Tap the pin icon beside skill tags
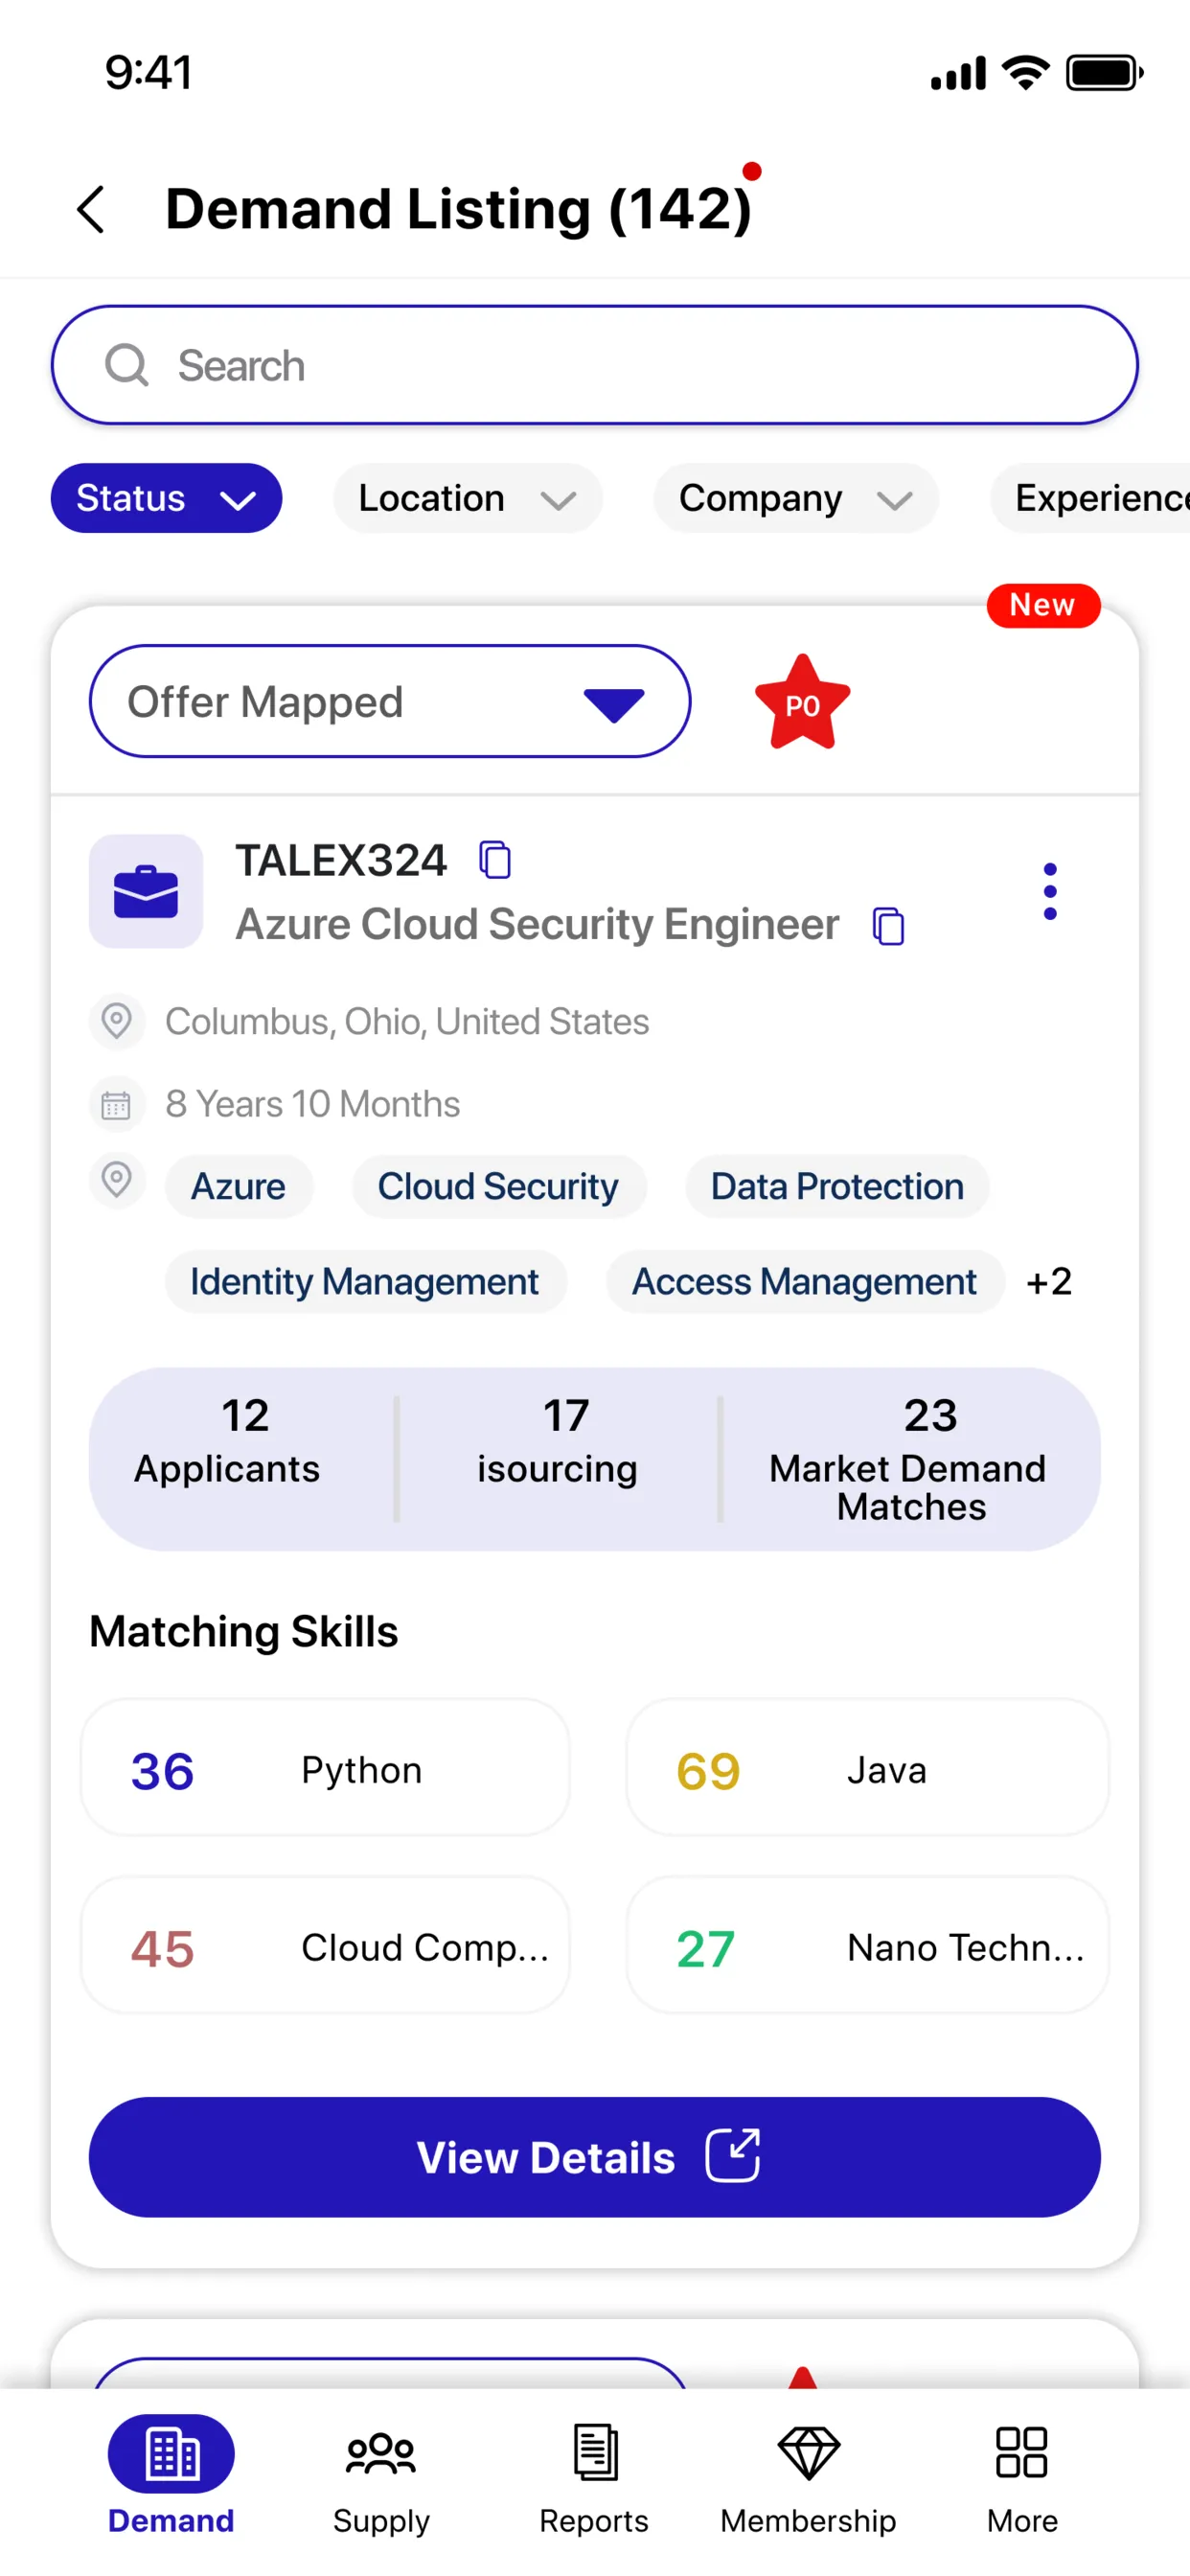The image size is (1190, 2576). click(117, 1181)
